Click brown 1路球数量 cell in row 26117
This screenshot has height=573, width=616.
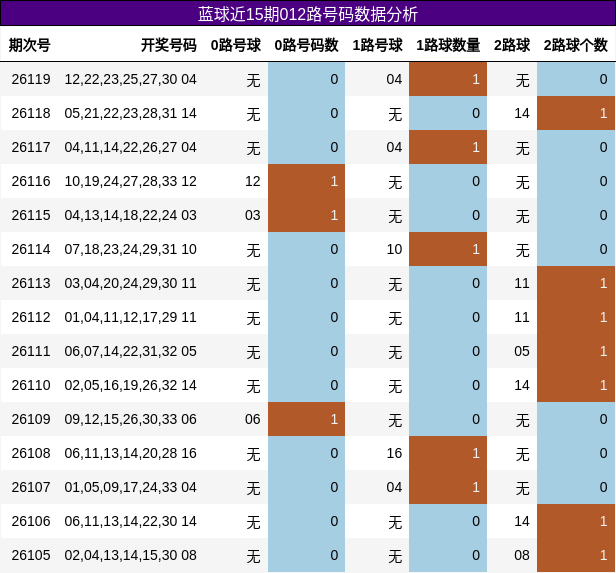coord(448,147)
